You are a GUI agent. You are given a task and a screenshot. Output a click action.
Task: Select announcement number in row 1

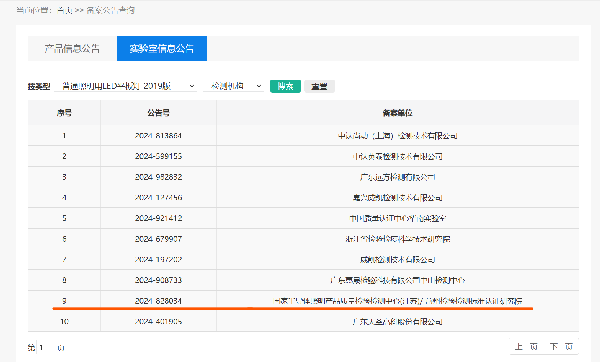point(158,135)
